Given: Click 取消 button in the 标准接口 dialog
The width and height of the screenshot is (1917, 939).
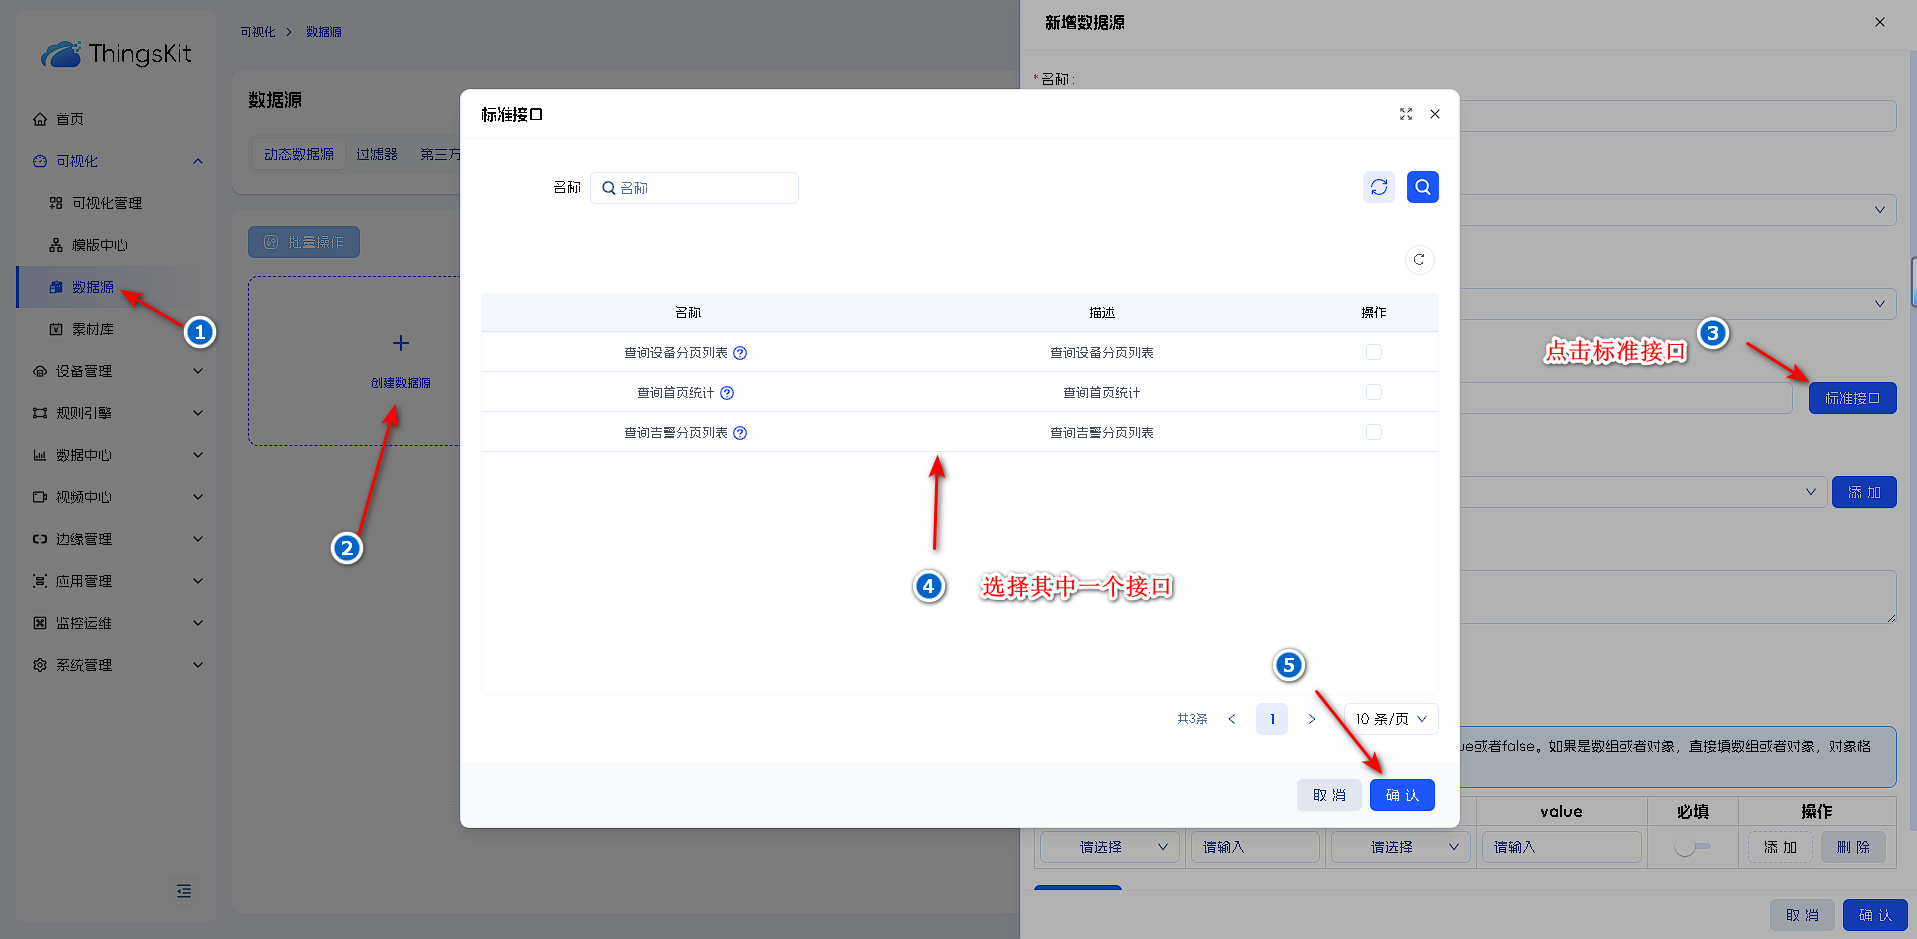Looking at the screenshot, I should pyautogui.click(x=1329, y=795).
